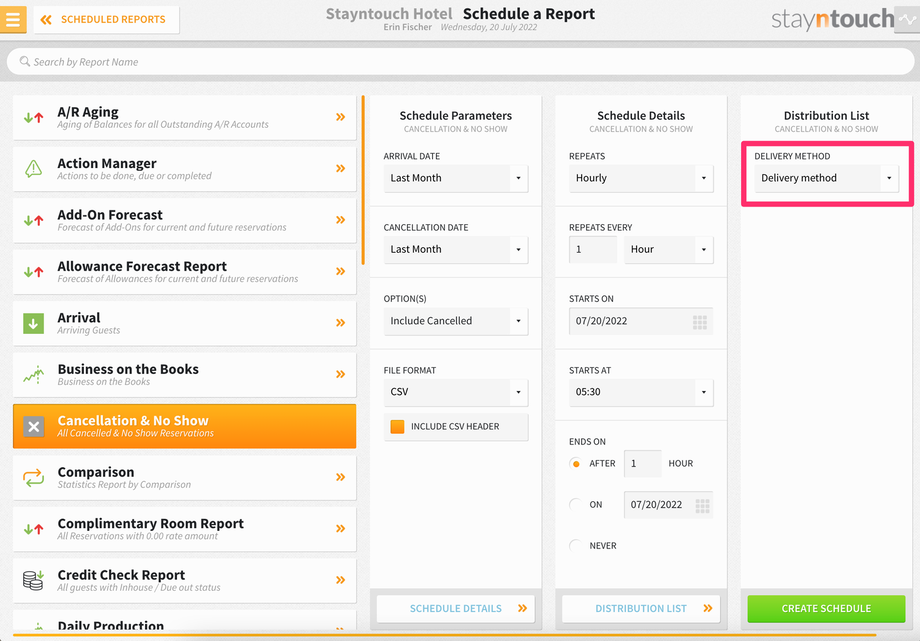This screenshot has height=641, width=920.
Task: Click the Schedule Parameters heading
Action: [456, 116]
